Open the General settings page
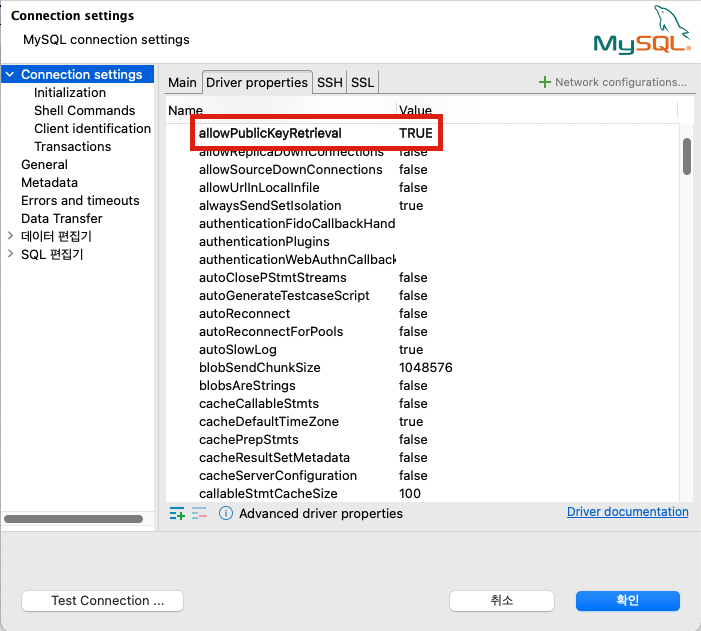The width and height of the screenshot is (701, 631). click(x=45, y=165)
